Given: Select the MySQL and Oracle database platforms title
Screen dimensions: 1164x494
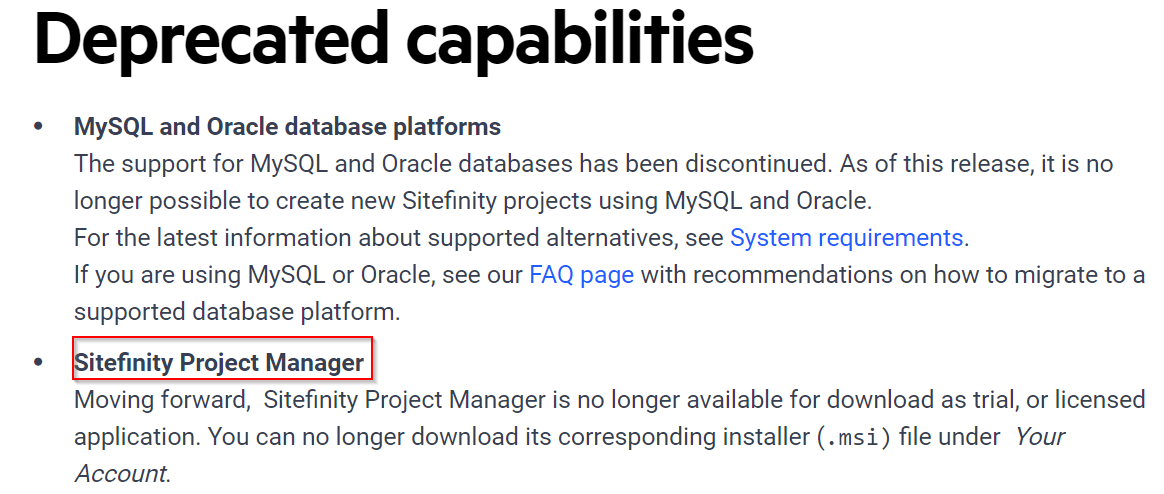Looking at the screenshot, I should tap(287, 127).
